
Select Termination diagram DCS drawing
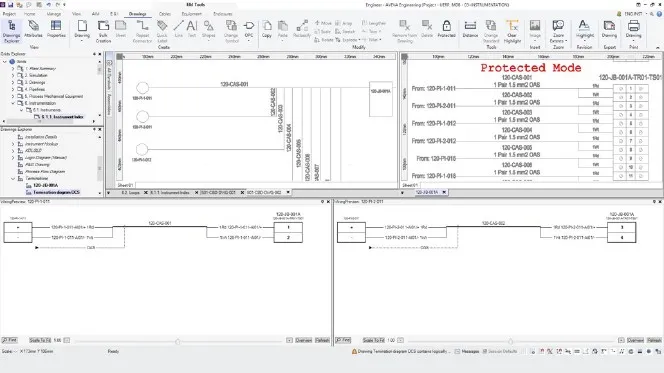[x=56, y=192]
